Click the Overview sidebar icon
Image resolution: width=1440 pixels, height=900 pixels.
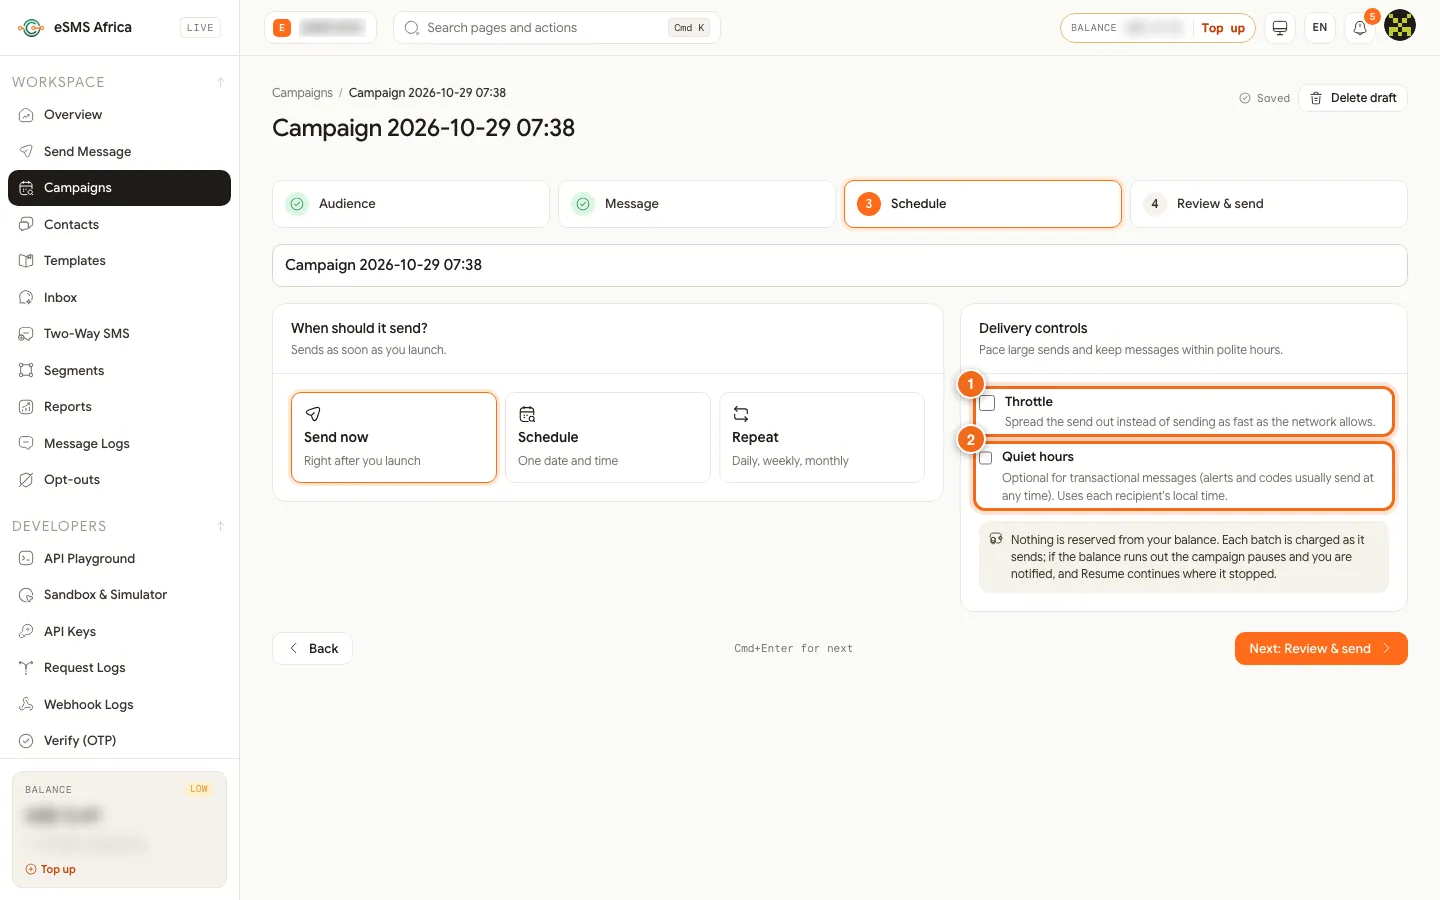26,115
